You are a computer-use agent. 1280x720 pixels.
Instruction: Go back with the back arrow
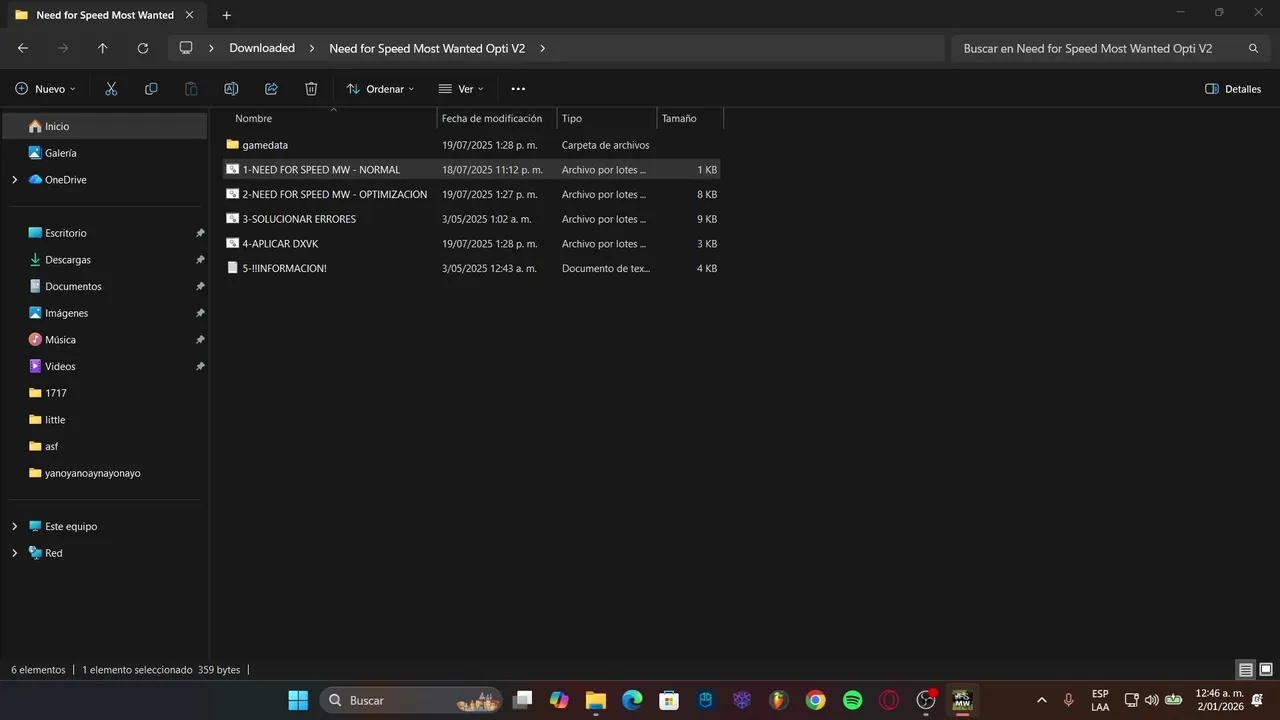point(23,48)
